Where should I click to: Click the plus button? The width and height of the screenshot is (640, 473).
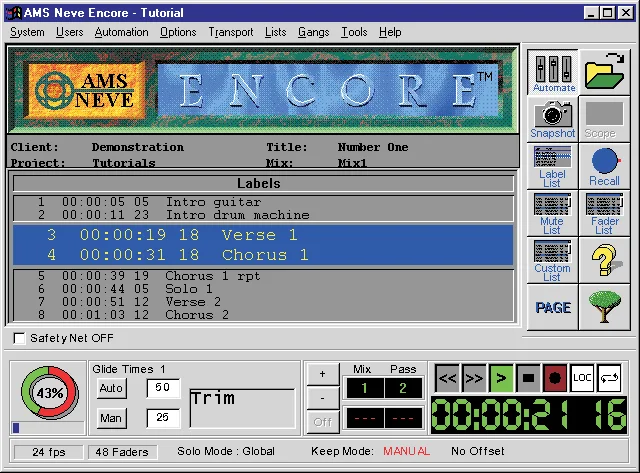[x=323, y=374]
